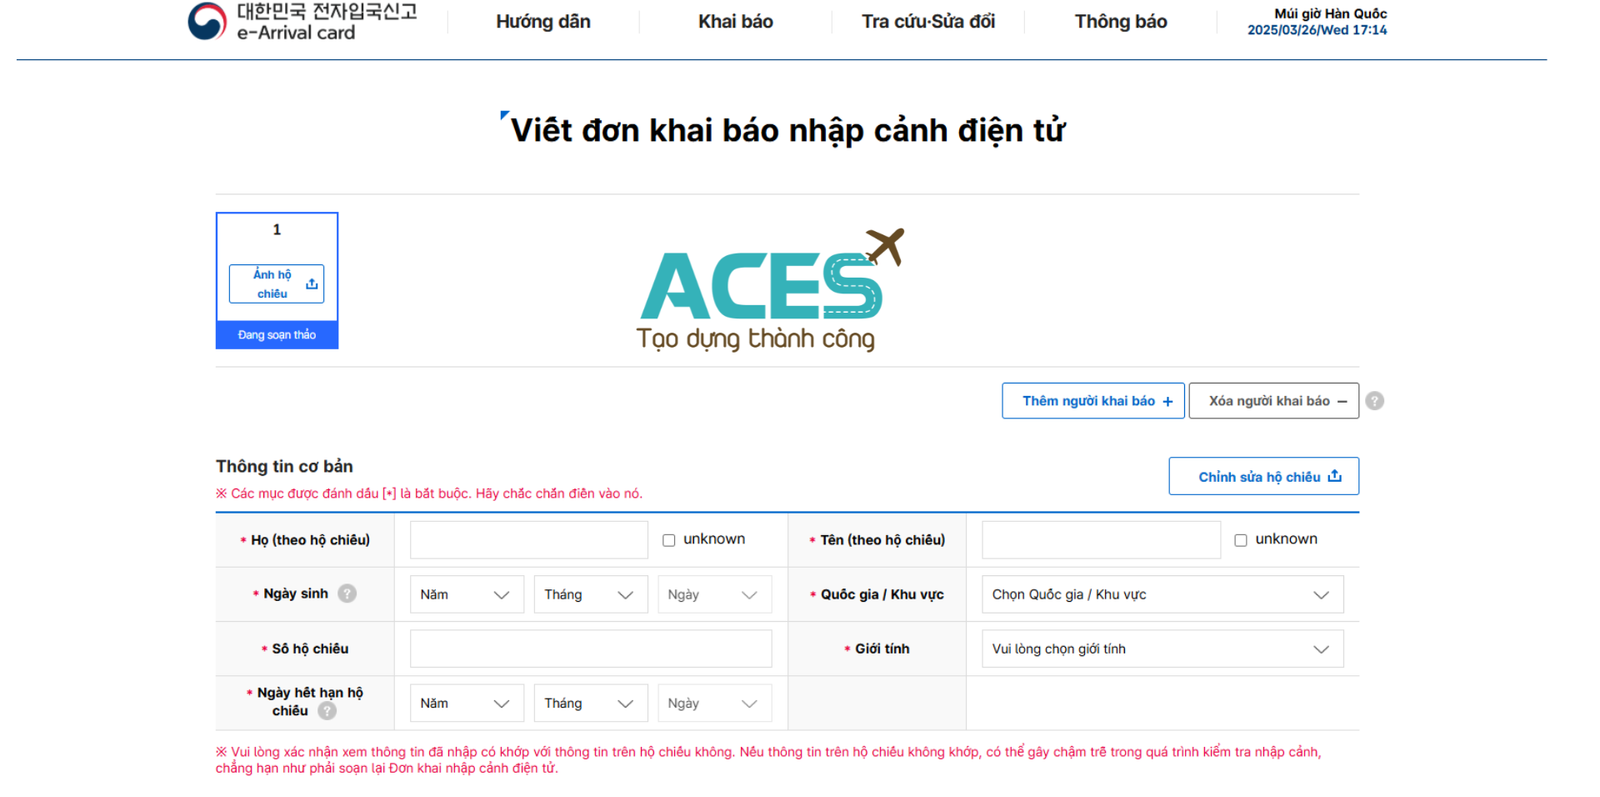The height and width of the screenshot is (797, 1600).
Task: Click the e-Arrival card logo emblem
Action: 207,21
